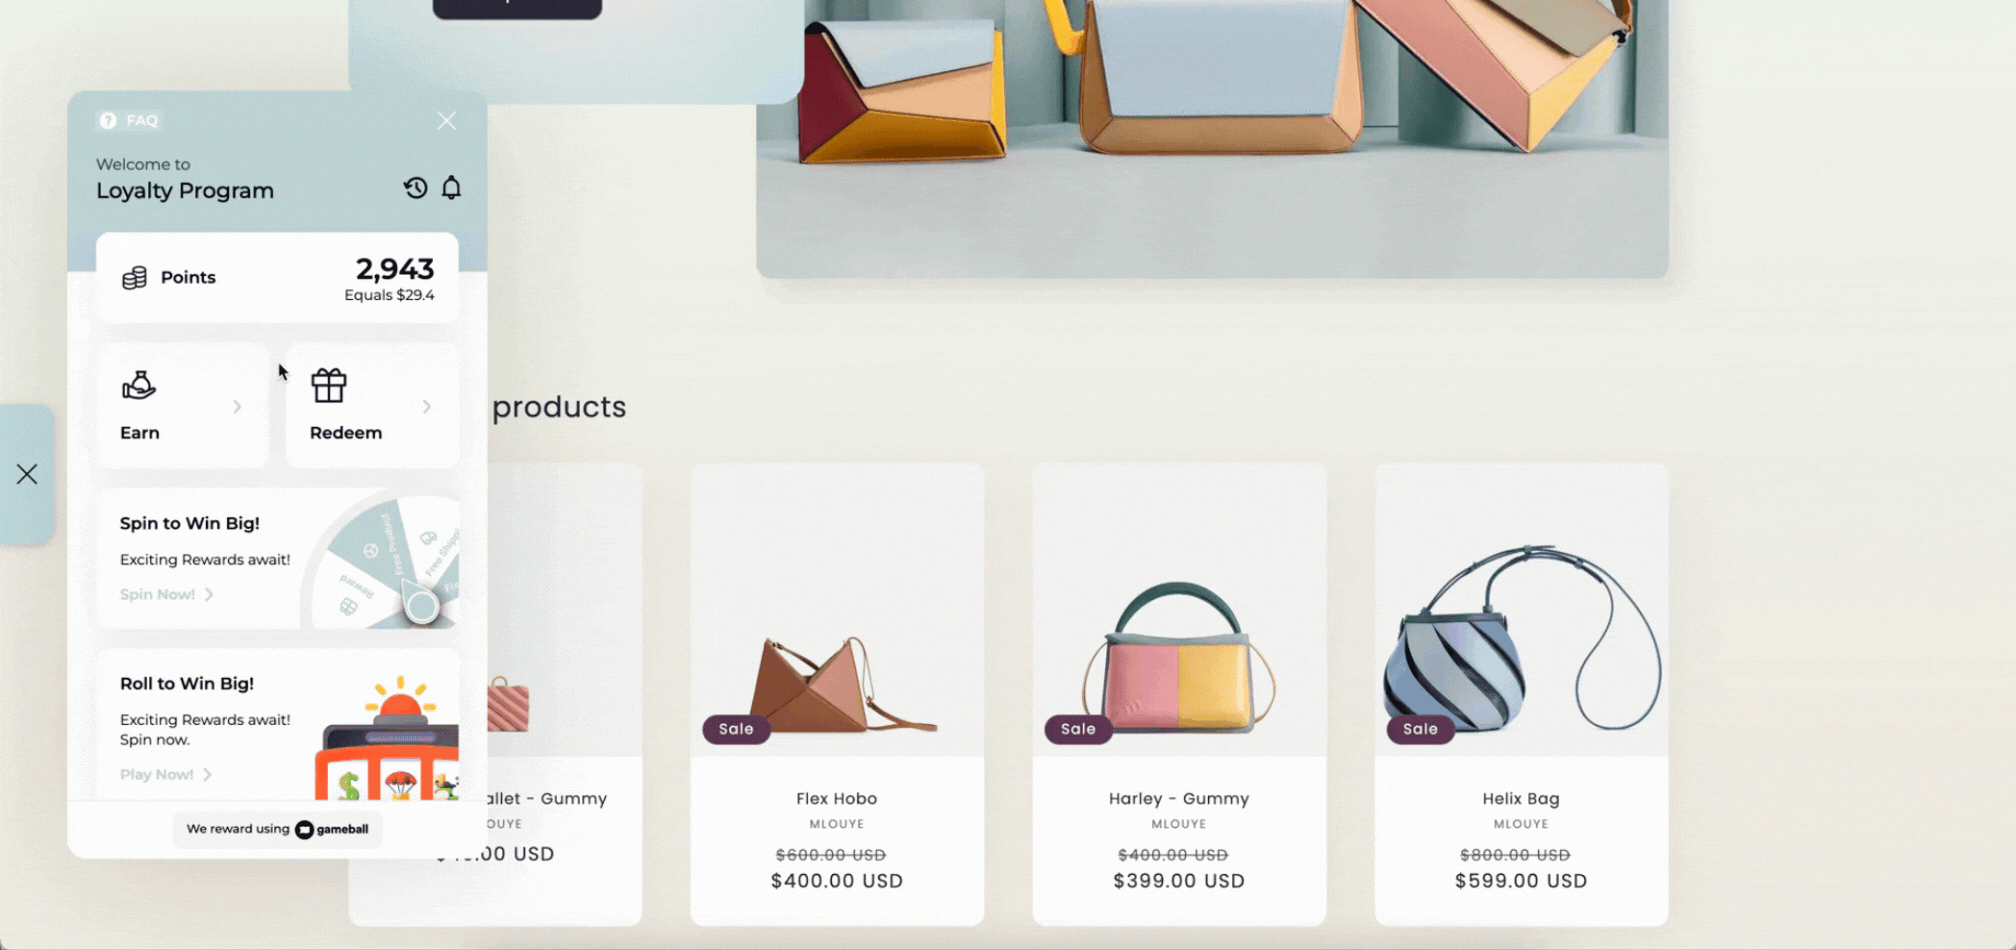Click the Points coins stack icon

134,277
